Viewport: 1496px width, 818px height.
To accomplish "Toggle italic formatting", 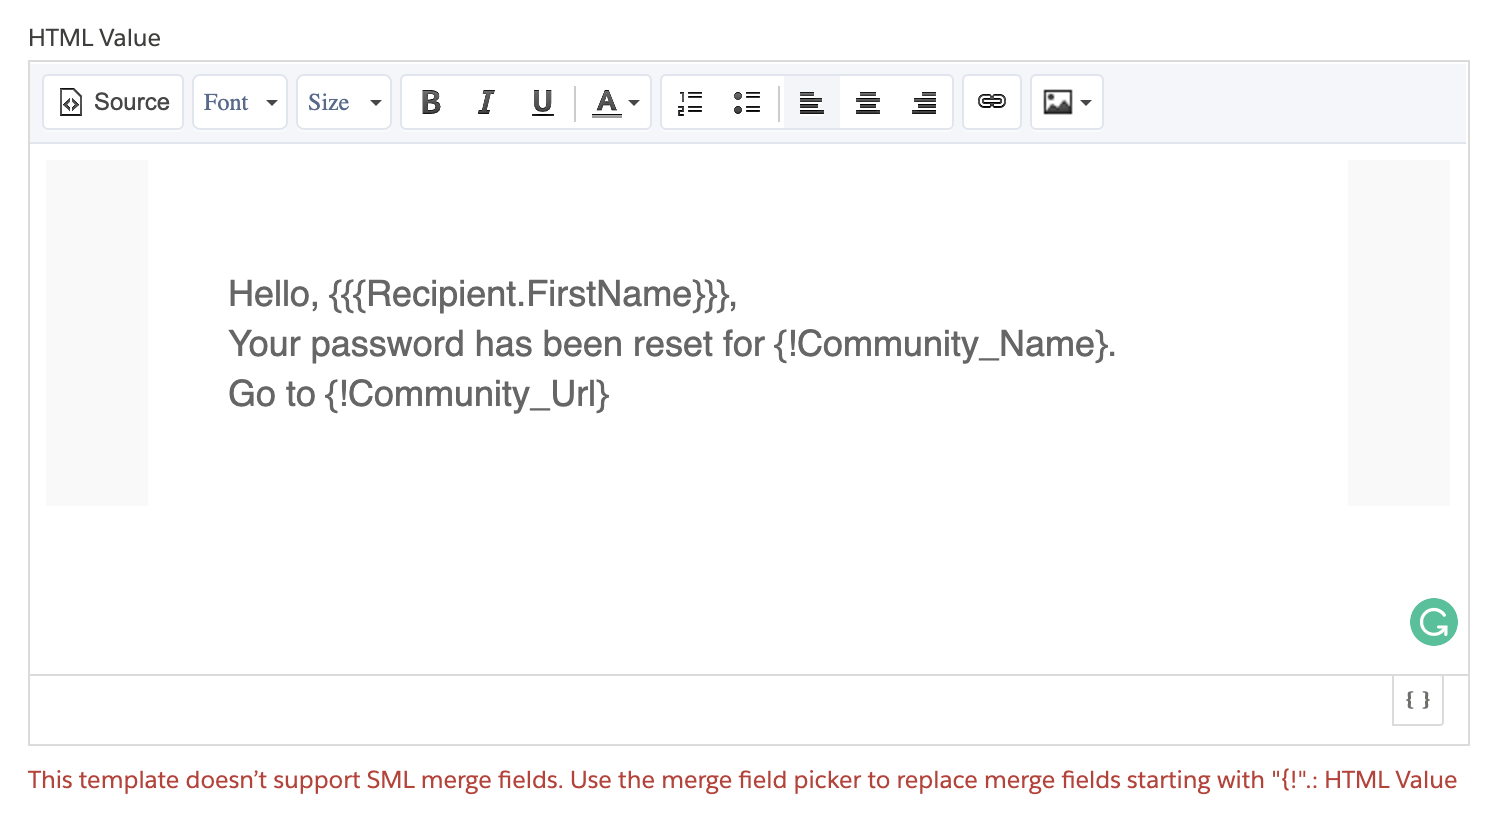I will 486,102.
